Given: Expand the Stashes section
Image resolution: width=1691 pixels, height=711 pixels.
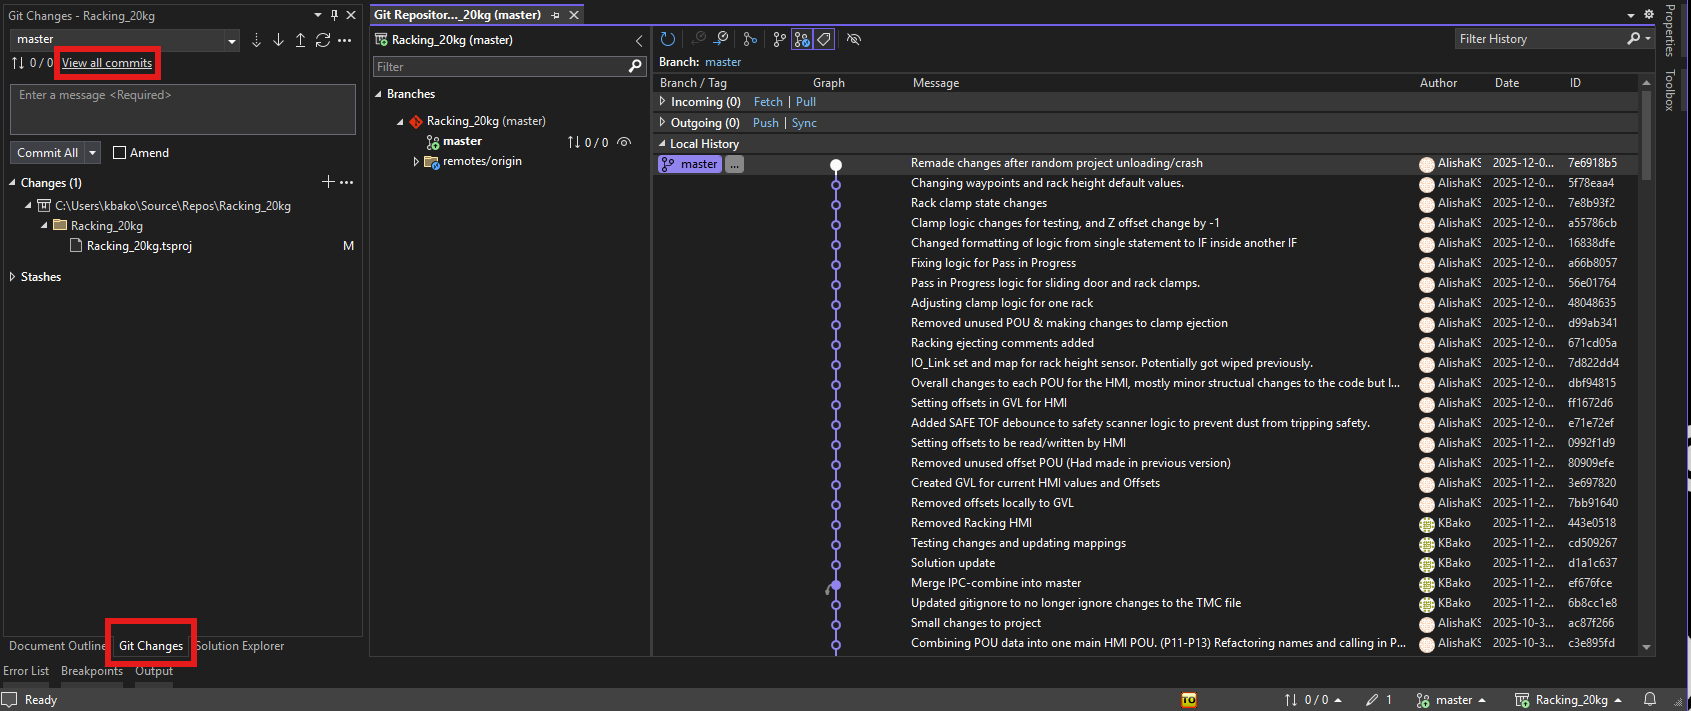Looking at the screenshot, I should pyautogui.click(x=12, y=277).
